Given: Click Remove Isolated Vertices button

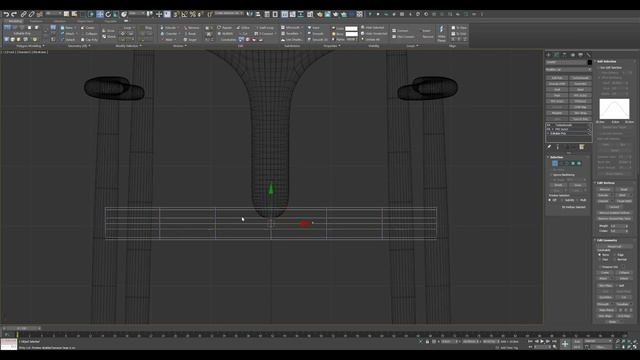Looking at the screenshot, I should click(614, 213).
